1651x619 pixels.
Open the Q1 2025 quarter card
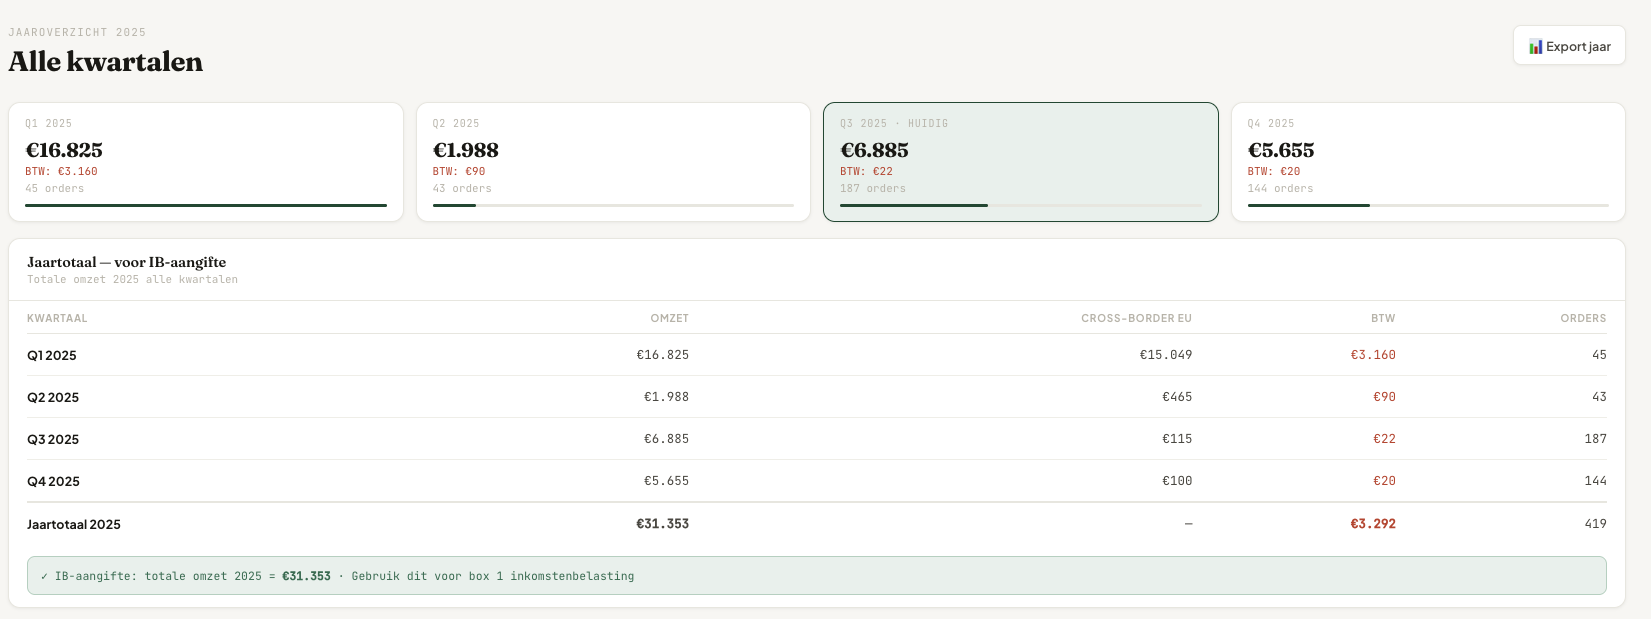click(205, 160)
